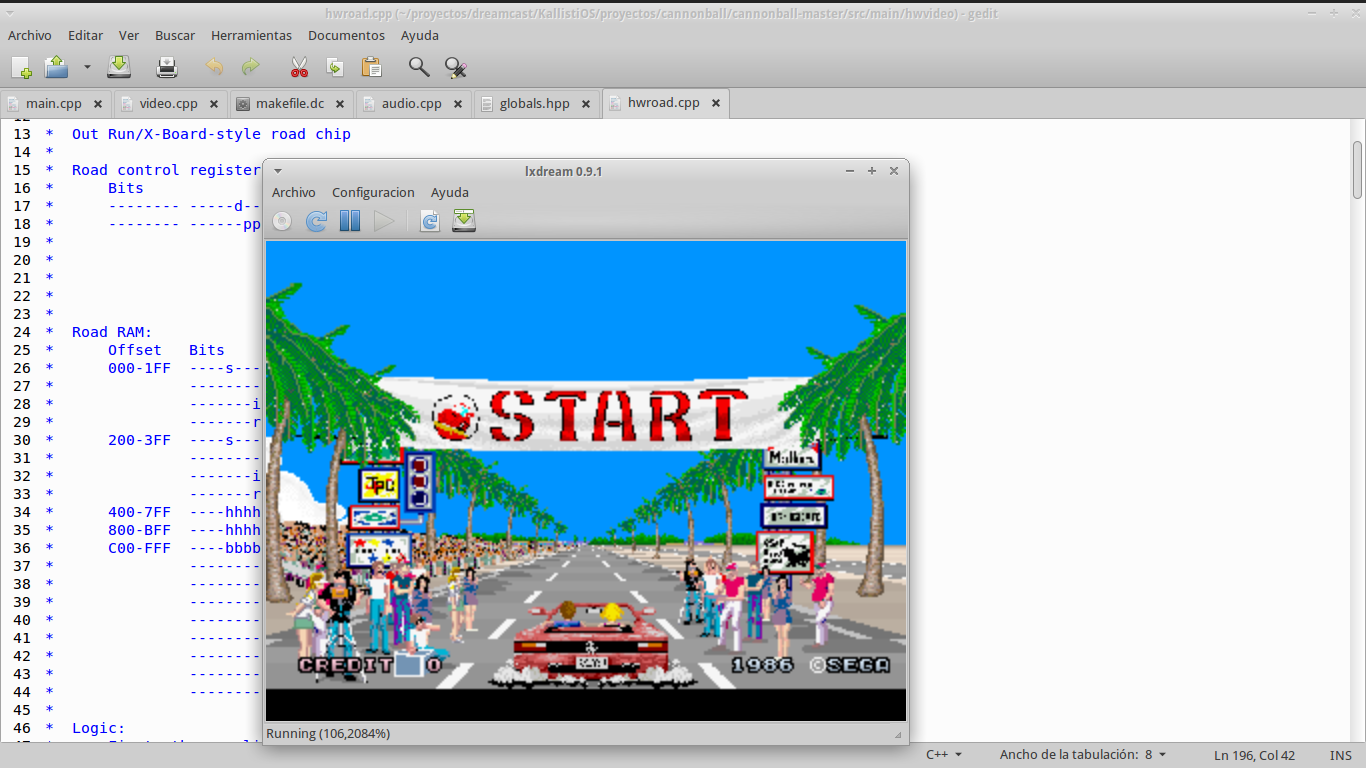Viewport: 1366px width, 768px height.
Task: Click the '200-3FF' offset text on line 30
Action: click(139, 440)
